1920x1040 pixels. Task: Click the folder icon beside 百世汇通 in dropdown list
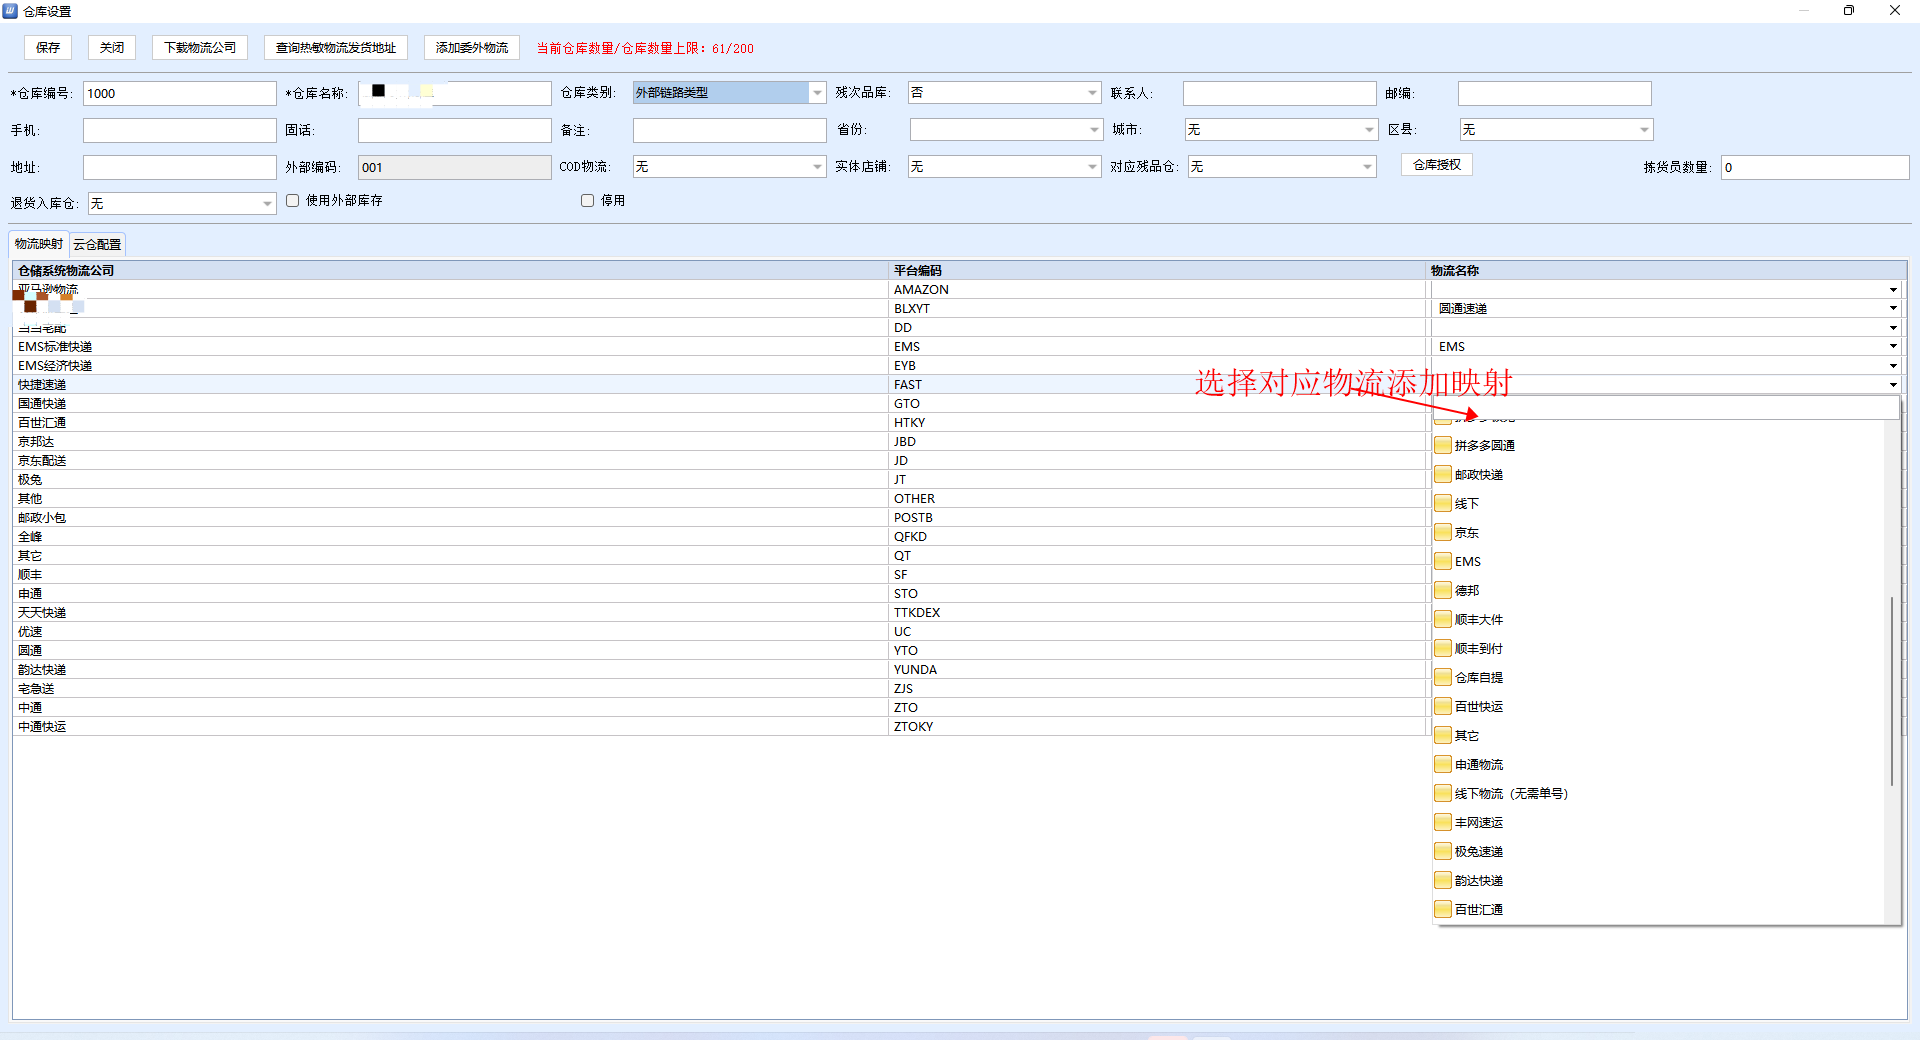(1443, 909)
